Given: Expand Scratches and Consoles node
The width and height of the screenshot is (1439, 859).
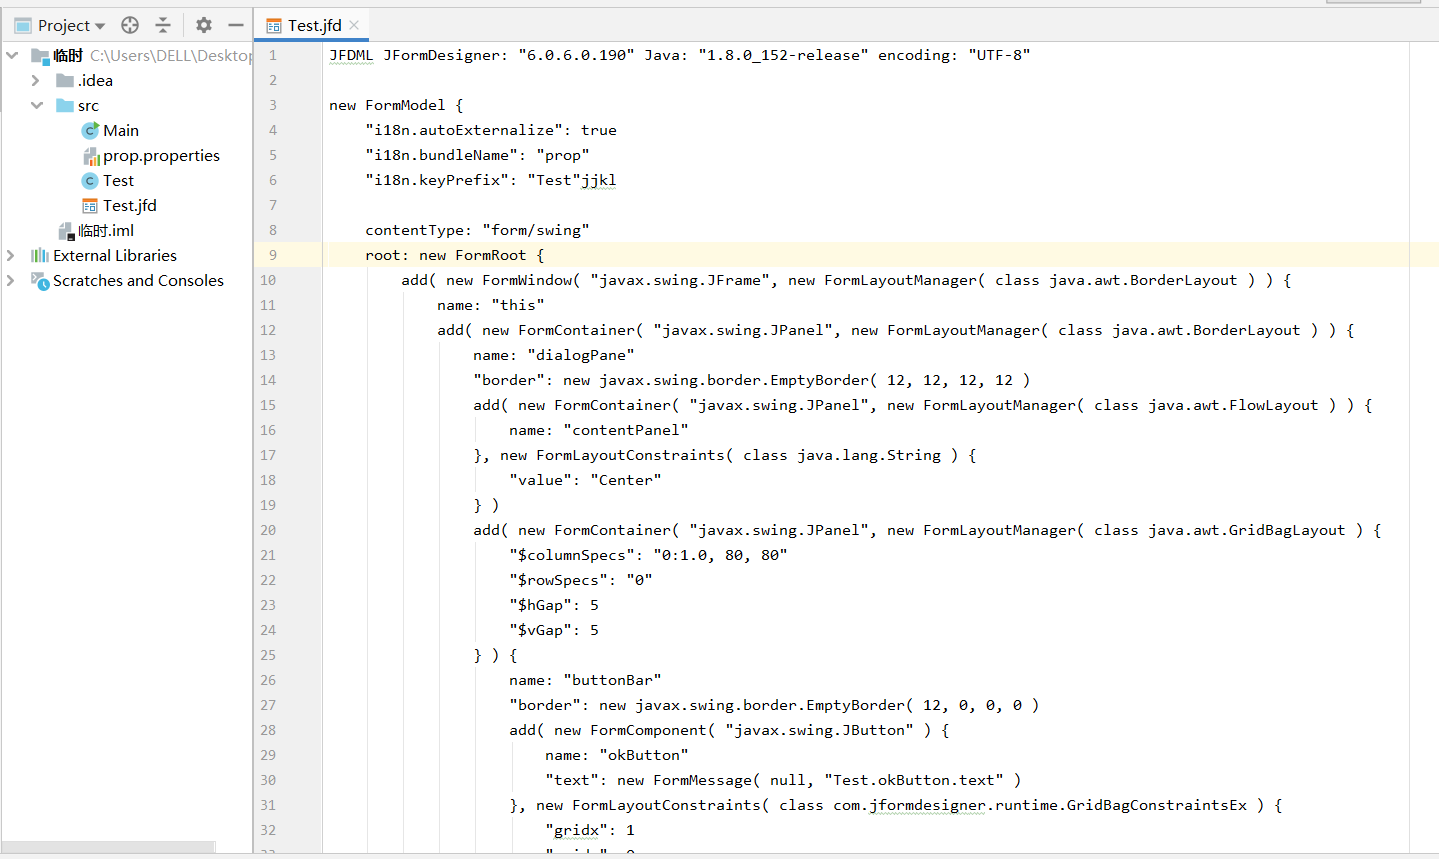Looking at the screenshot, I should coord(11,280).
